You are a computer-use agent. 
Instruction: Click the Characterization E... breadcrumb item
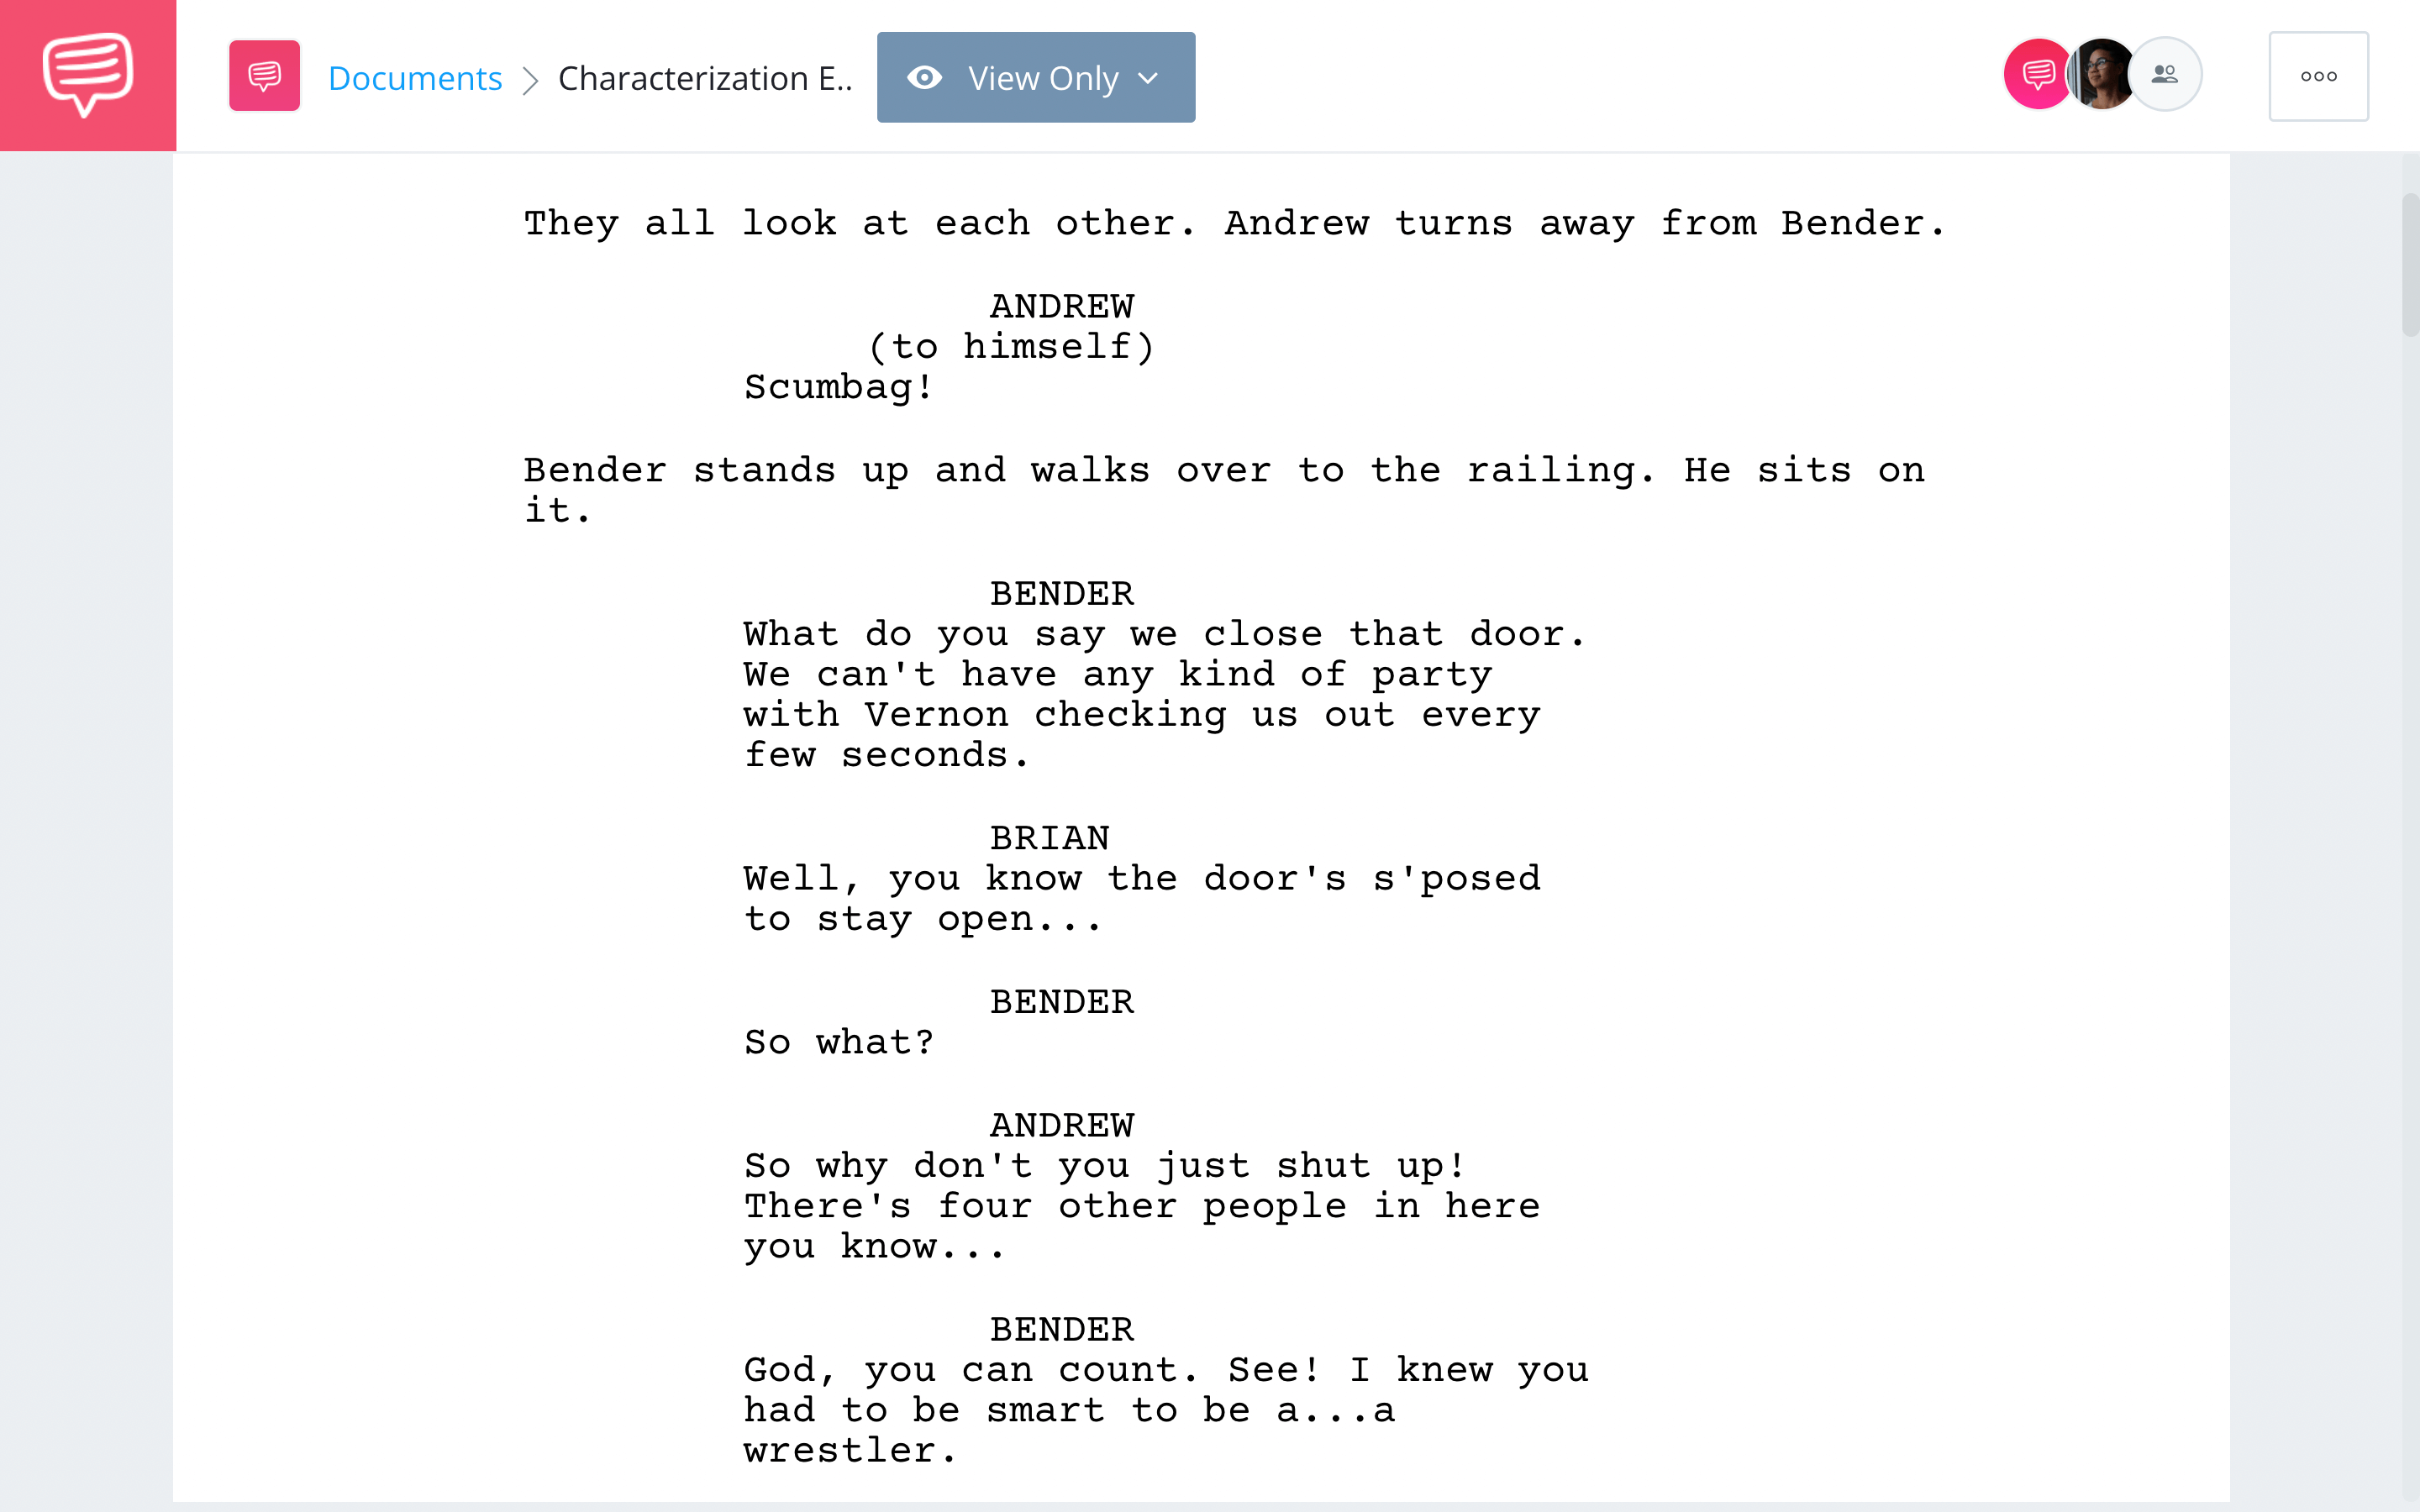[x=706, y=75]
